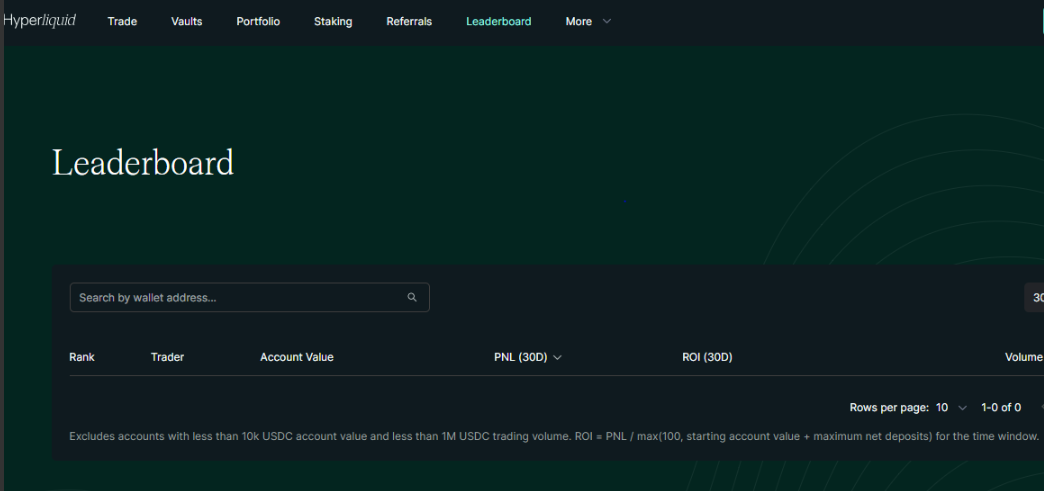Screen dimensions: 1044x491
Task: Click the Volume column header
Action: point(1024,357)
